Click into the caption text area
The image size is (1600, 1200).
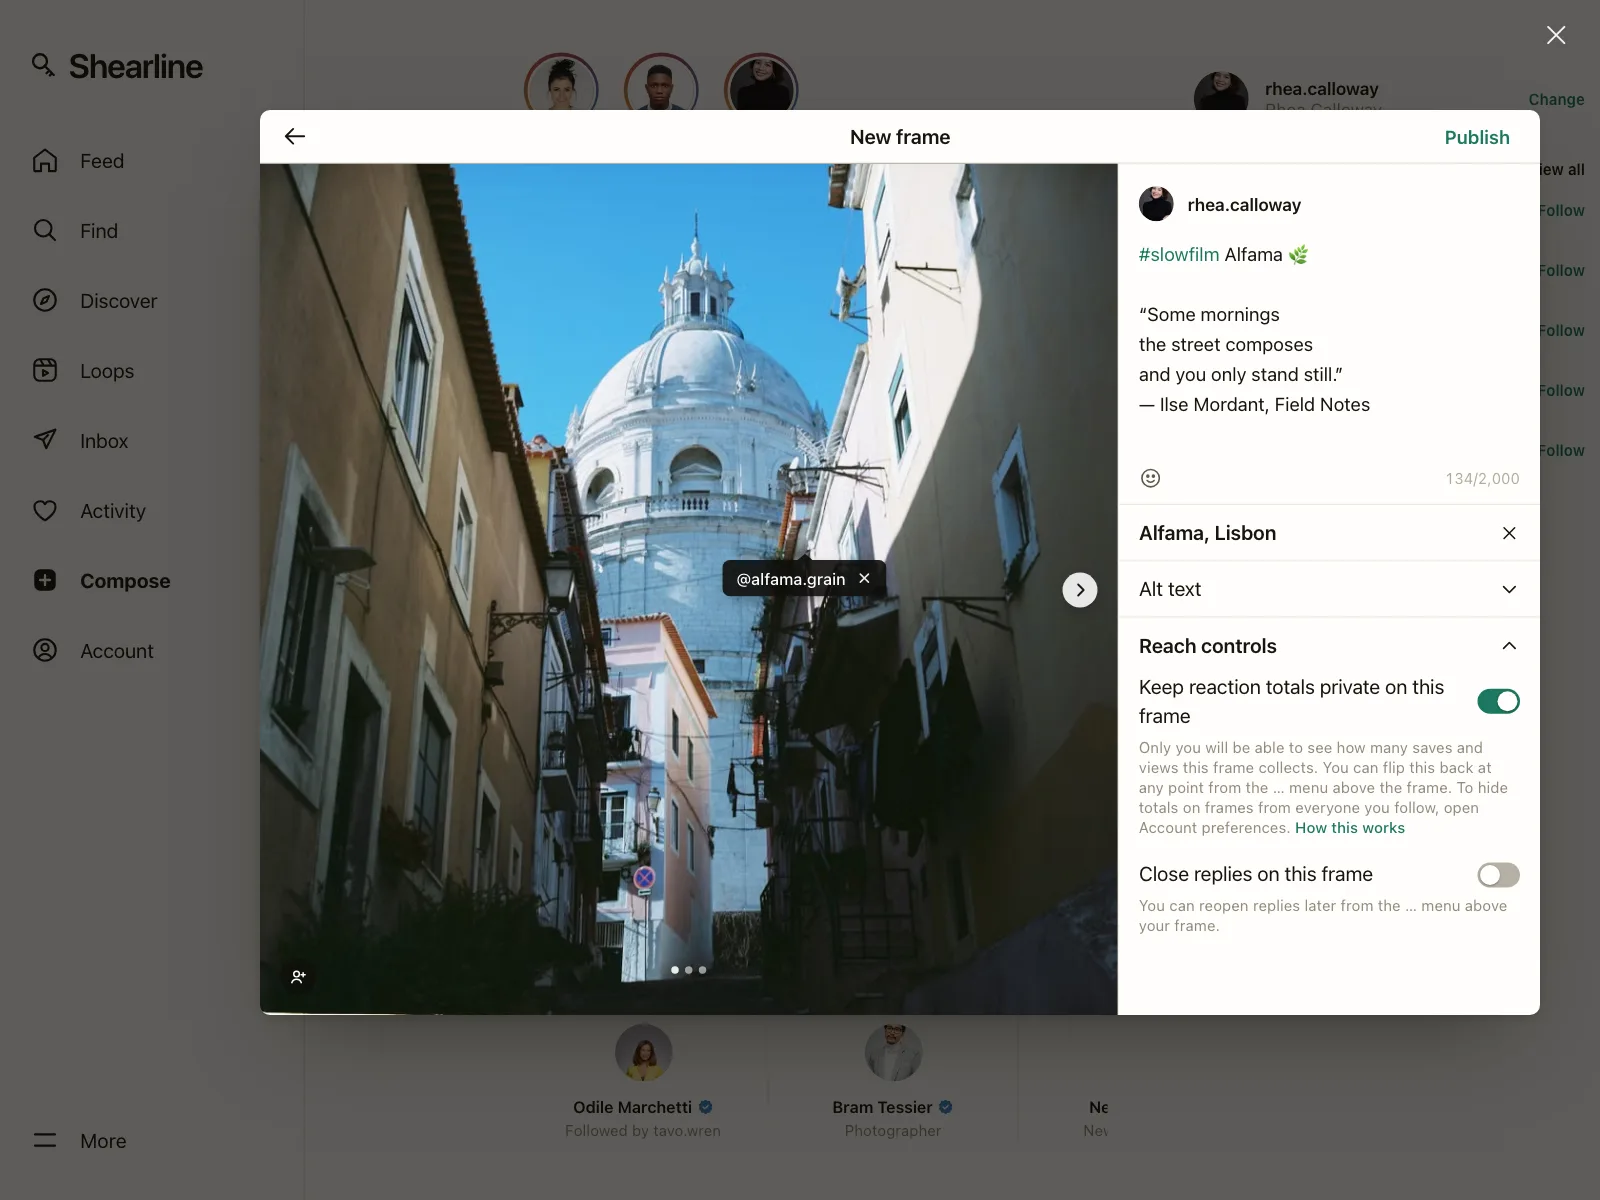tap(1328, 345)
